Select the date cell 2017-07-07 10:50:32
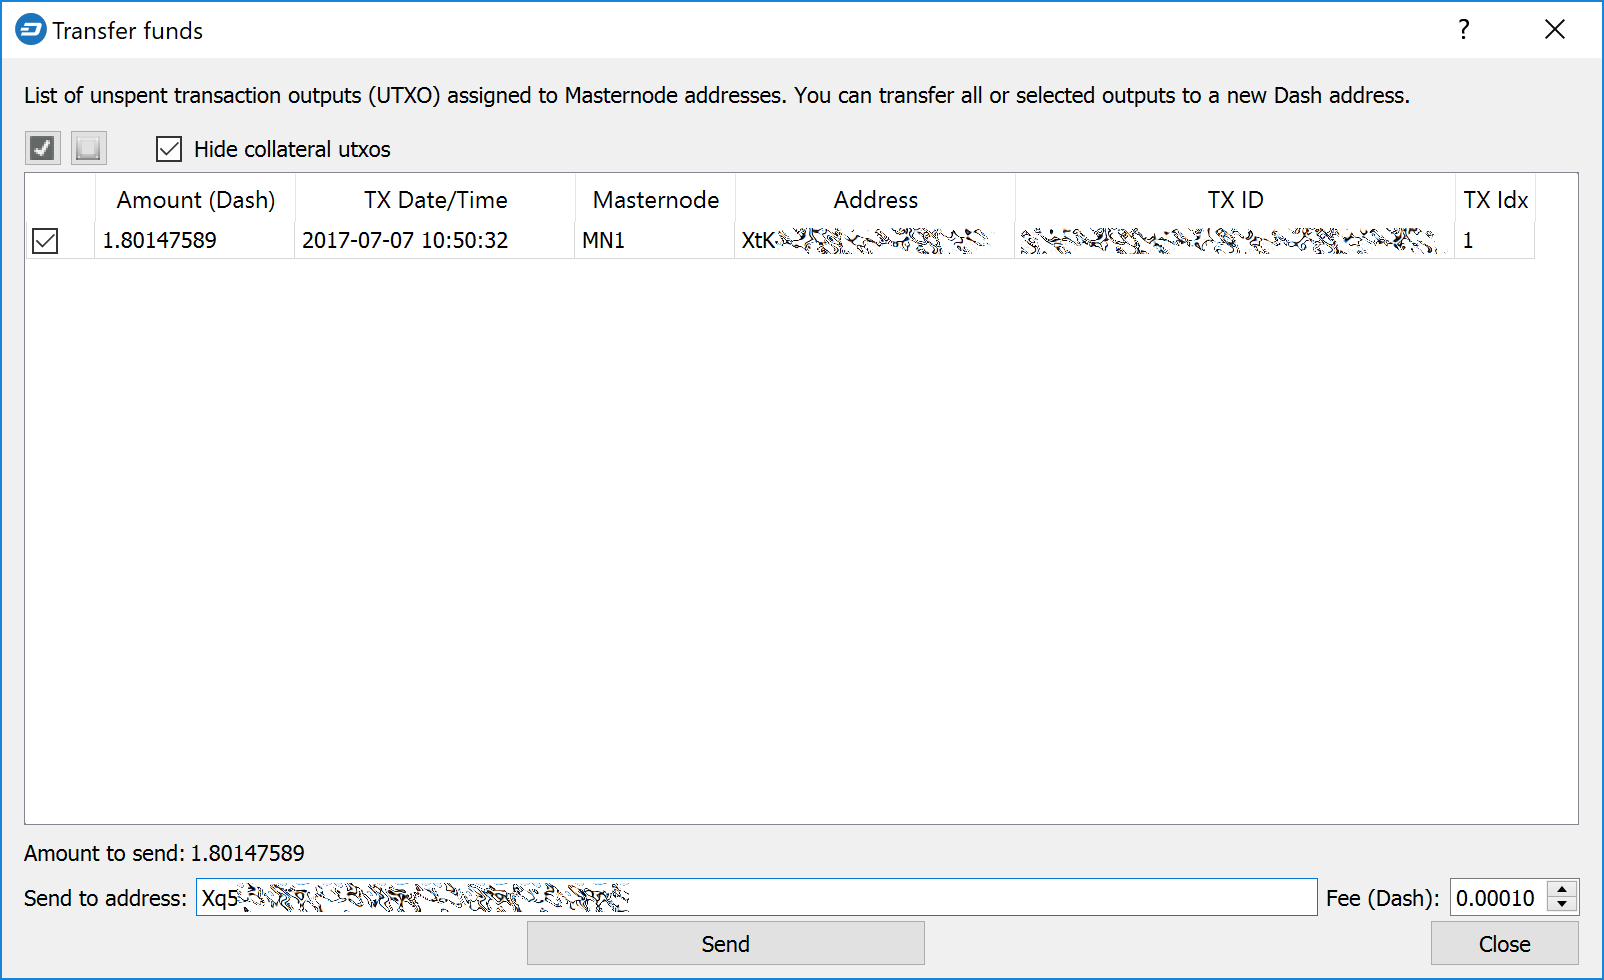The image size is (1604, 980). click(435, 240)
